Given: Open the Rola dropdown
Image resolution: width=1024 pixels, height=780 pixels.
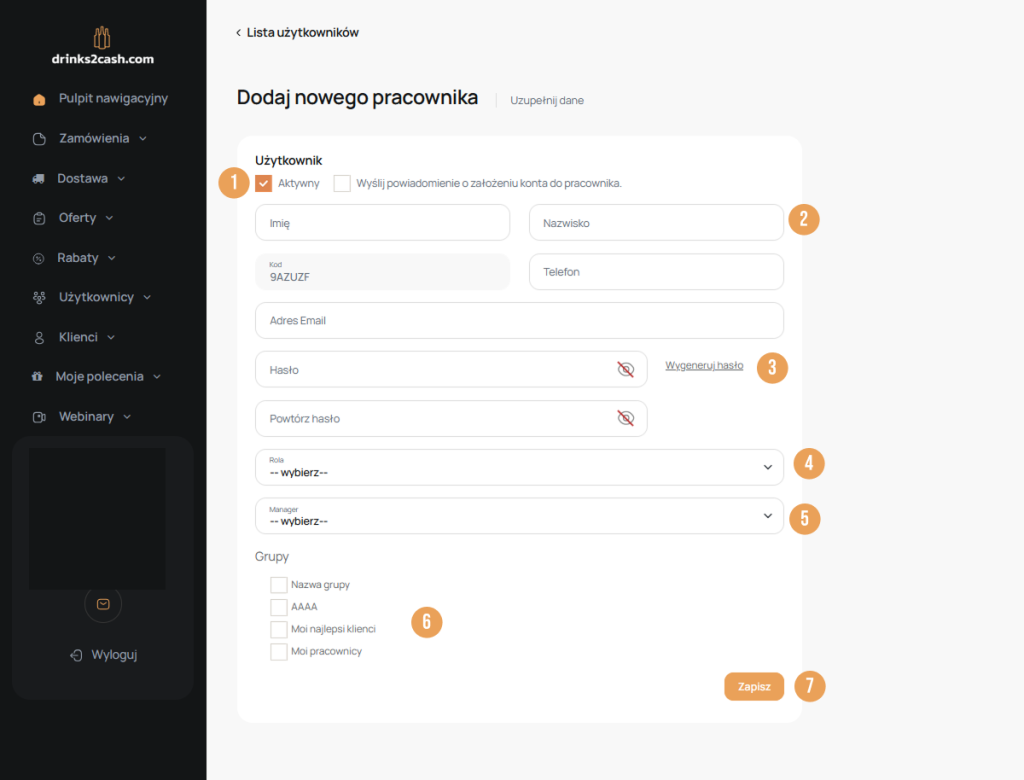Looking at the screenshot, I should click(x=519, y=467).
